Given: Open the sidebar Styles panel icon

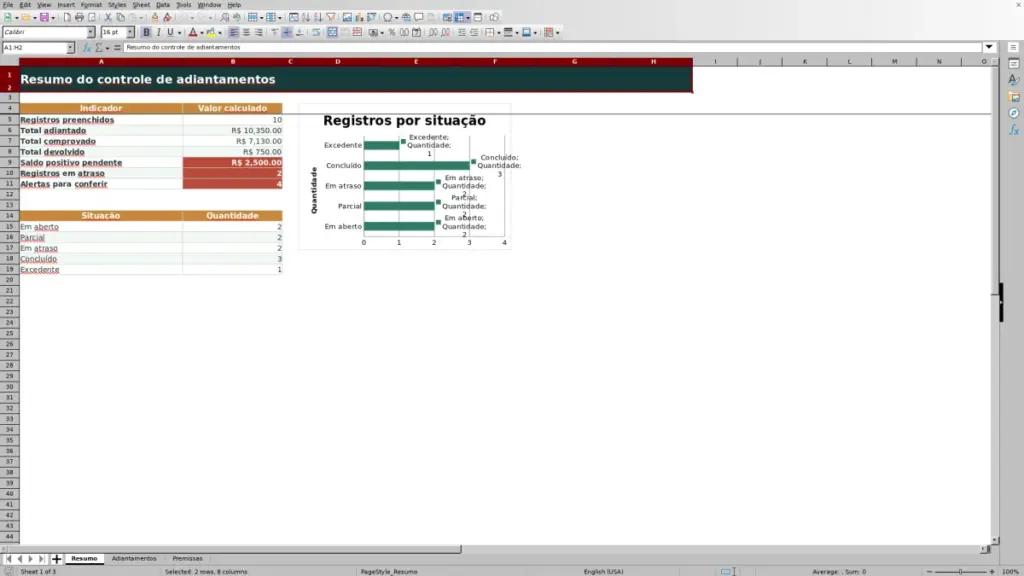Looking at the screenshot, I should pos(1014,80).
